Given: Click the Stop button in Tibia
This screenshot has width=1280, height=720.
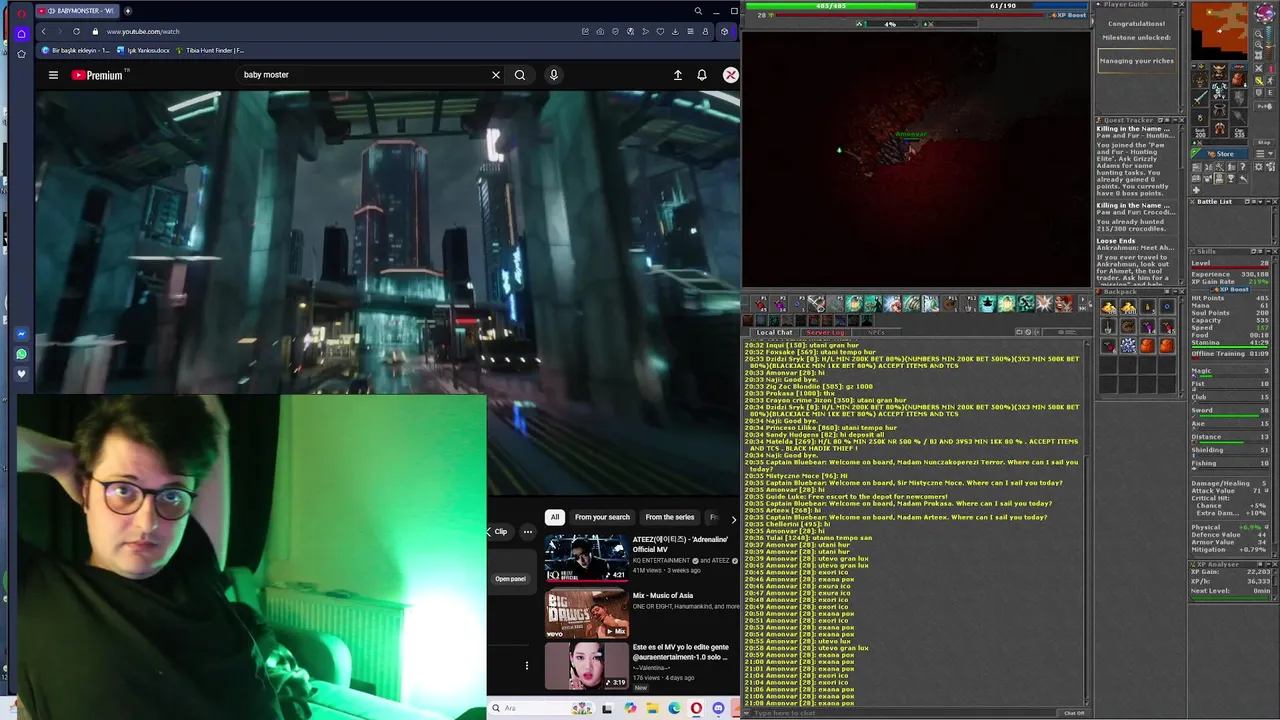Looking at the screenshot, I should coord(1264,142).
